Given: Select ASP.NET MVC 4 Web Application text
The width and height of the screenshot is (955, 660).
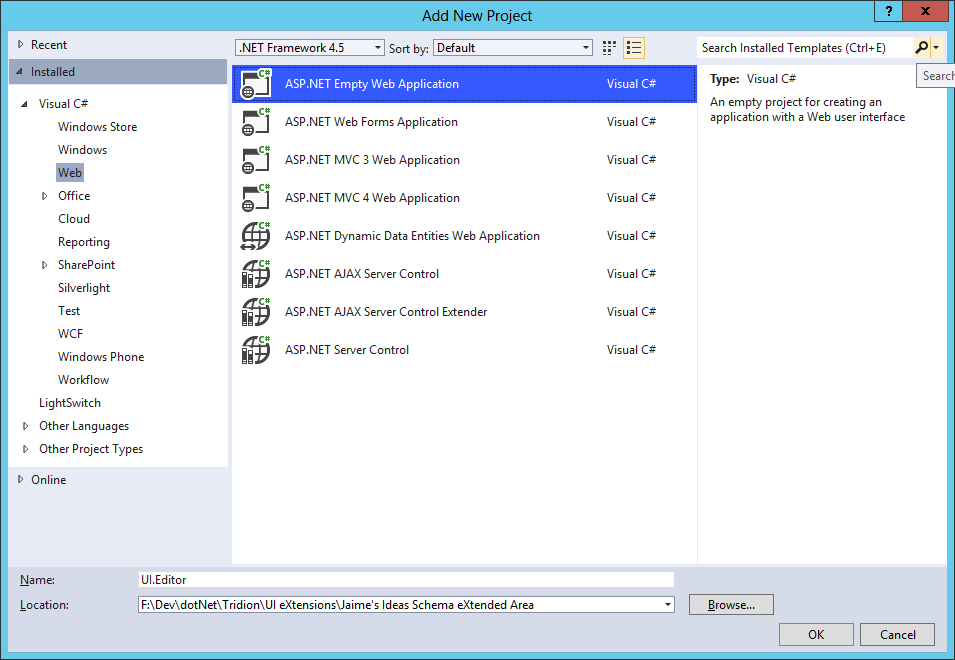Looking at the screenshot, I should click(372, 198).
